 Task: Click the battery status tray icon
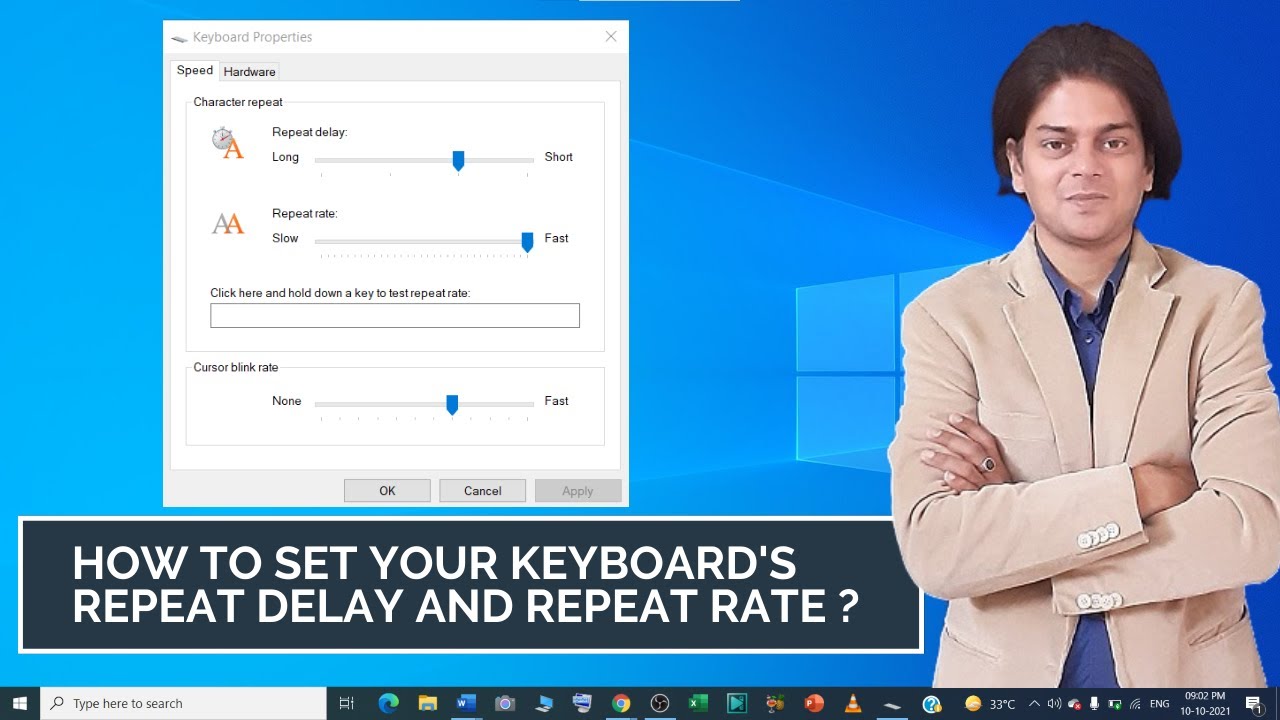[x=1115, y=704]
